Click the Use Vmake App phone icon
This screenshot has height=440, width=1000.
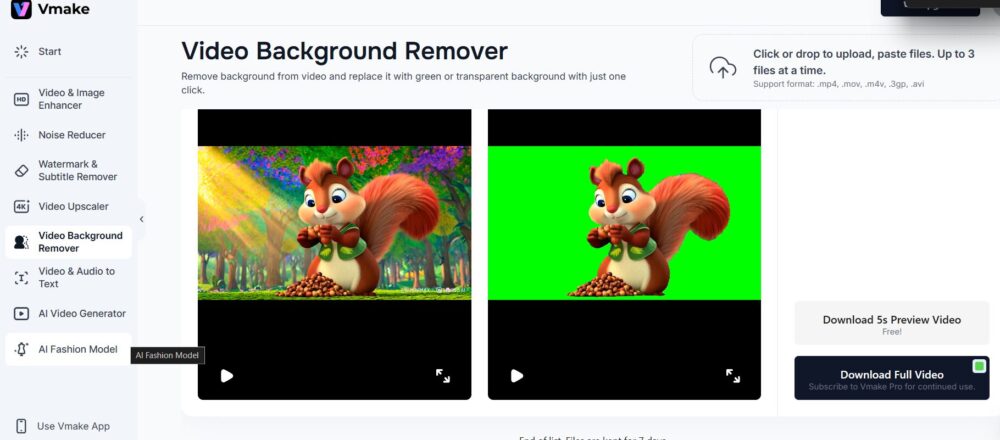click(21, 426)
